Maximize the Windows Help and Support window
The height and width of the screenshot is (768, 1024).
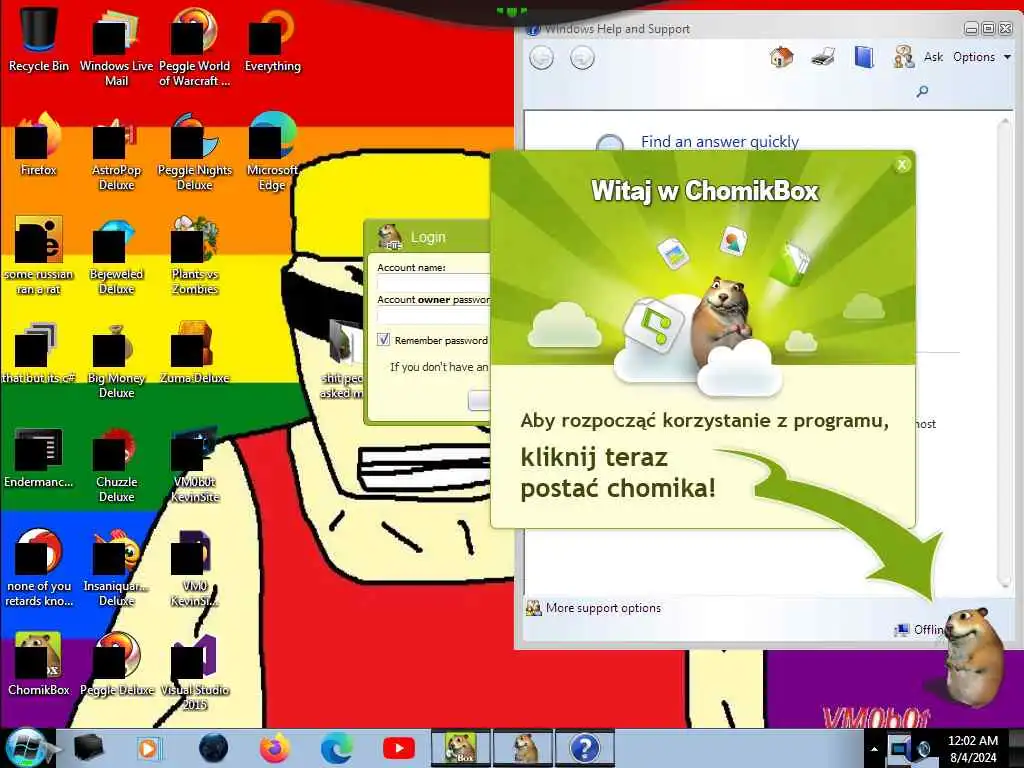988,28
